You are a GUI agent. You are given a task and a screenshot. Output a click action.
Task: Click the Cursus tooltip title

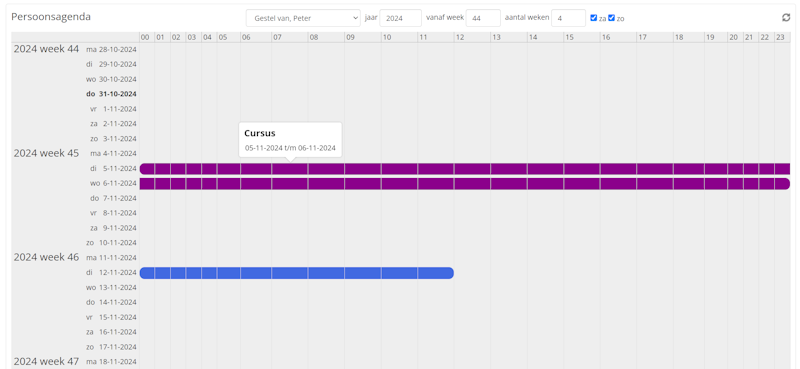click(x=260, y=133)
